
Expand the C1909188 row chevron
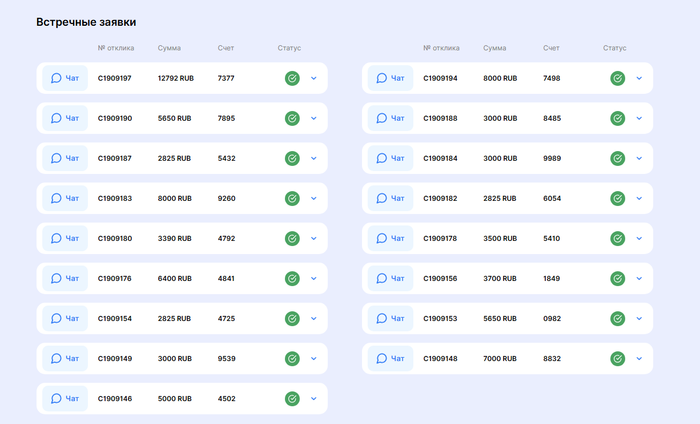[639, 118]
